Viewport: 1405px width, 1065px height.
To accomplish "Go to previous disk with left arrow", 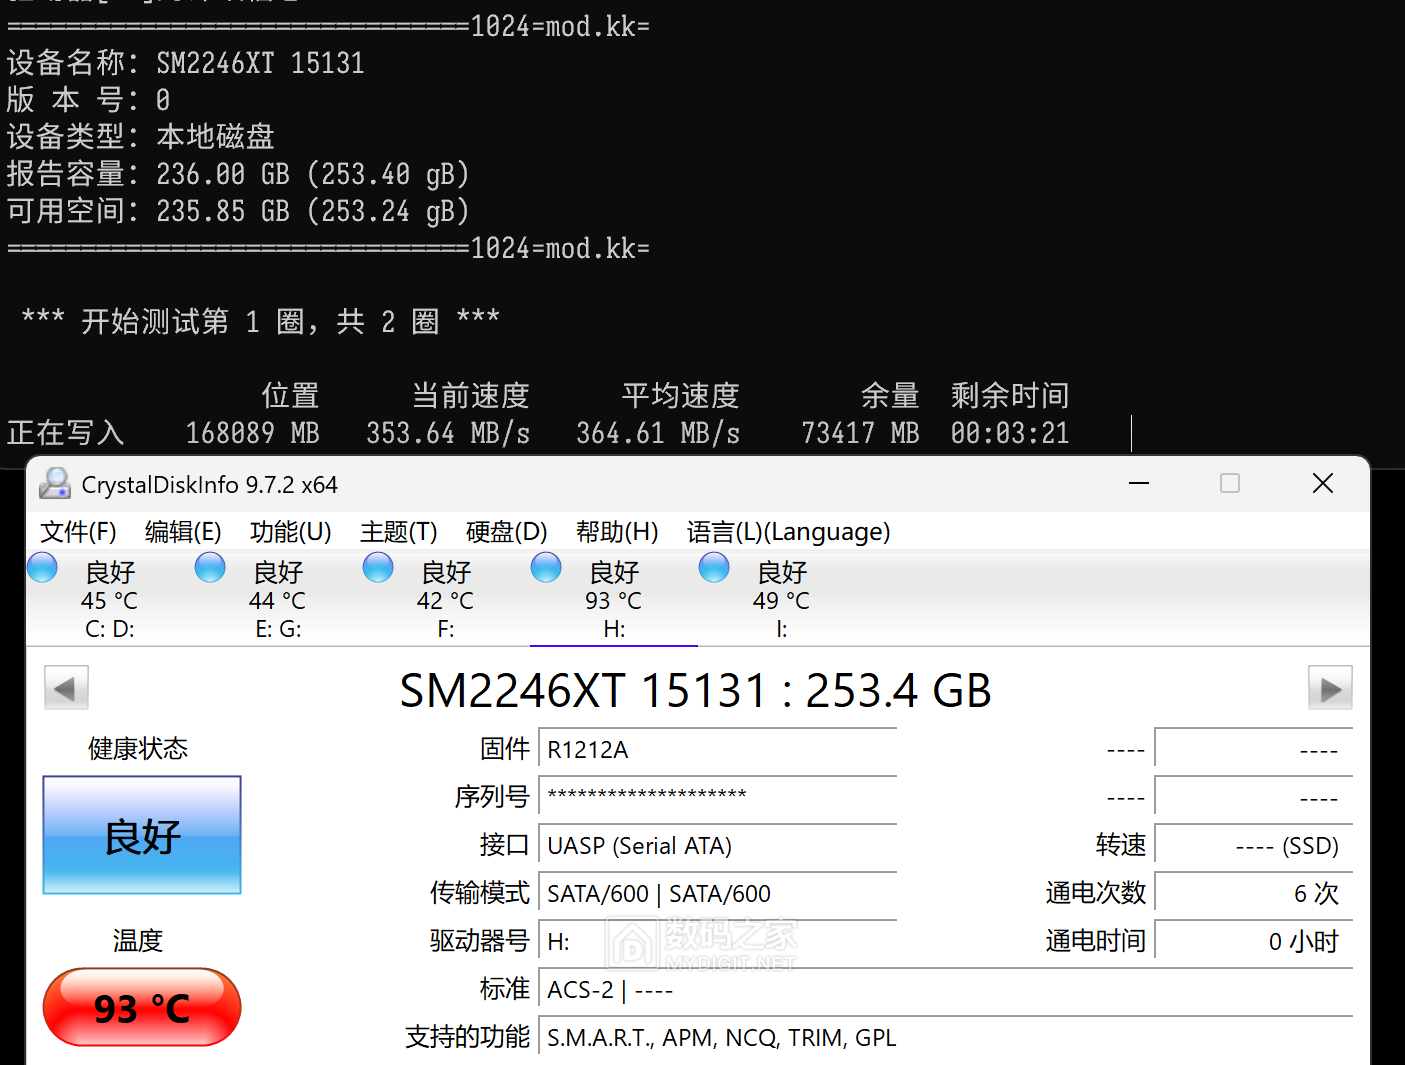I will (66, 688).
